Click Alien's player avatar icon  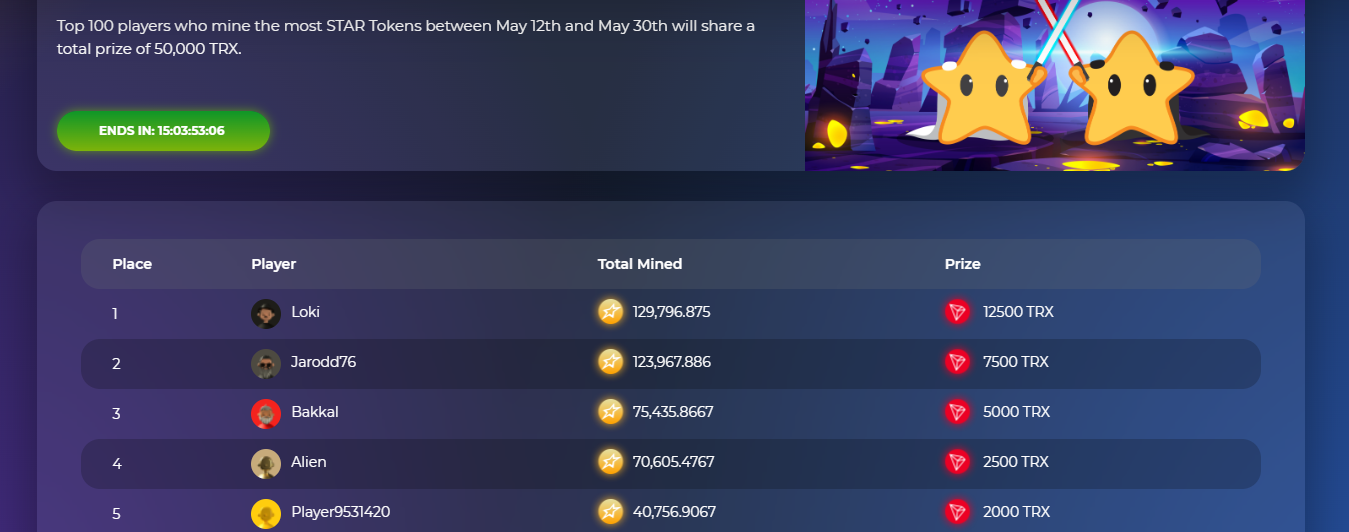[x=265, y=463]
